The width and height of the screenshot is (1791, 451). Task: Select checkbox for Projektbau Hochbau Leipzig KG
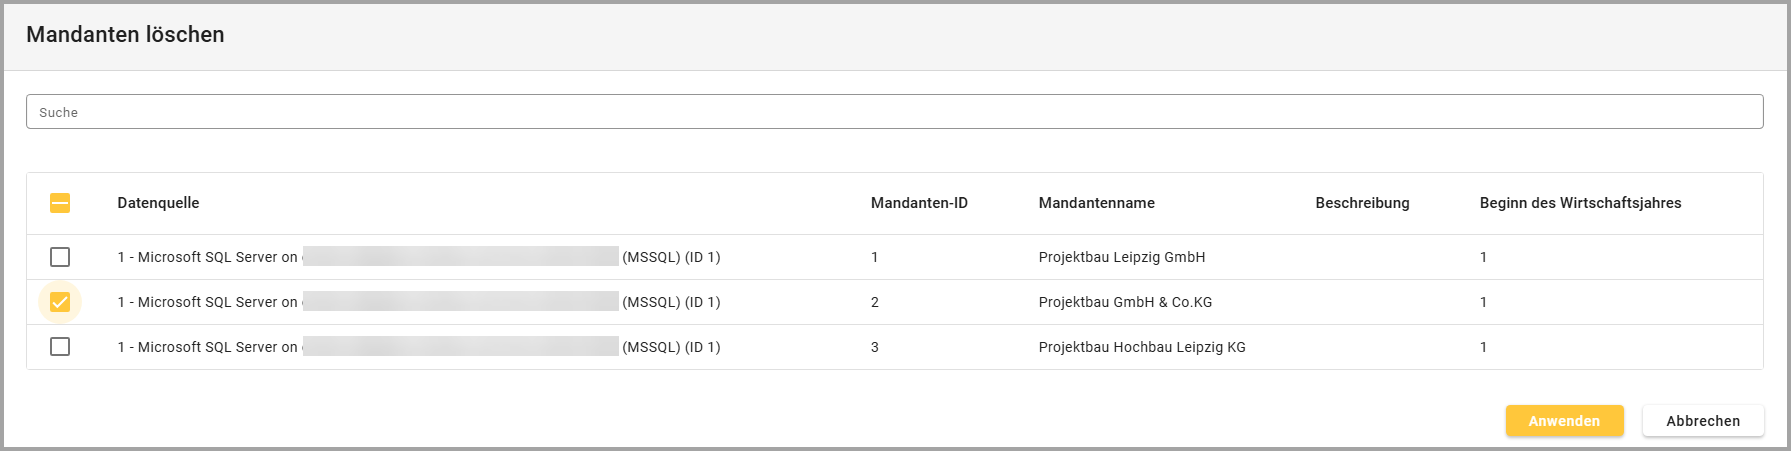60,347
